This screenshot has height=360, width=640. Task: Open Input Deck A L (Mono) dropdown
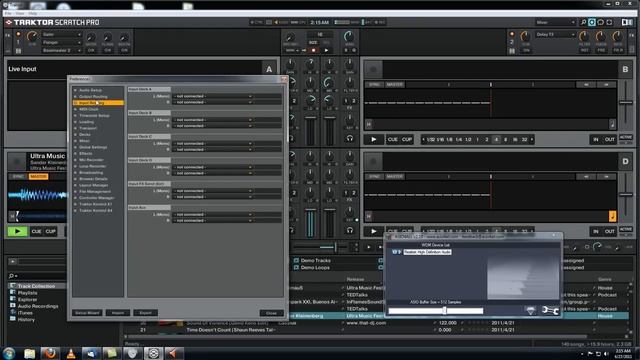click(x=227, y=96)
